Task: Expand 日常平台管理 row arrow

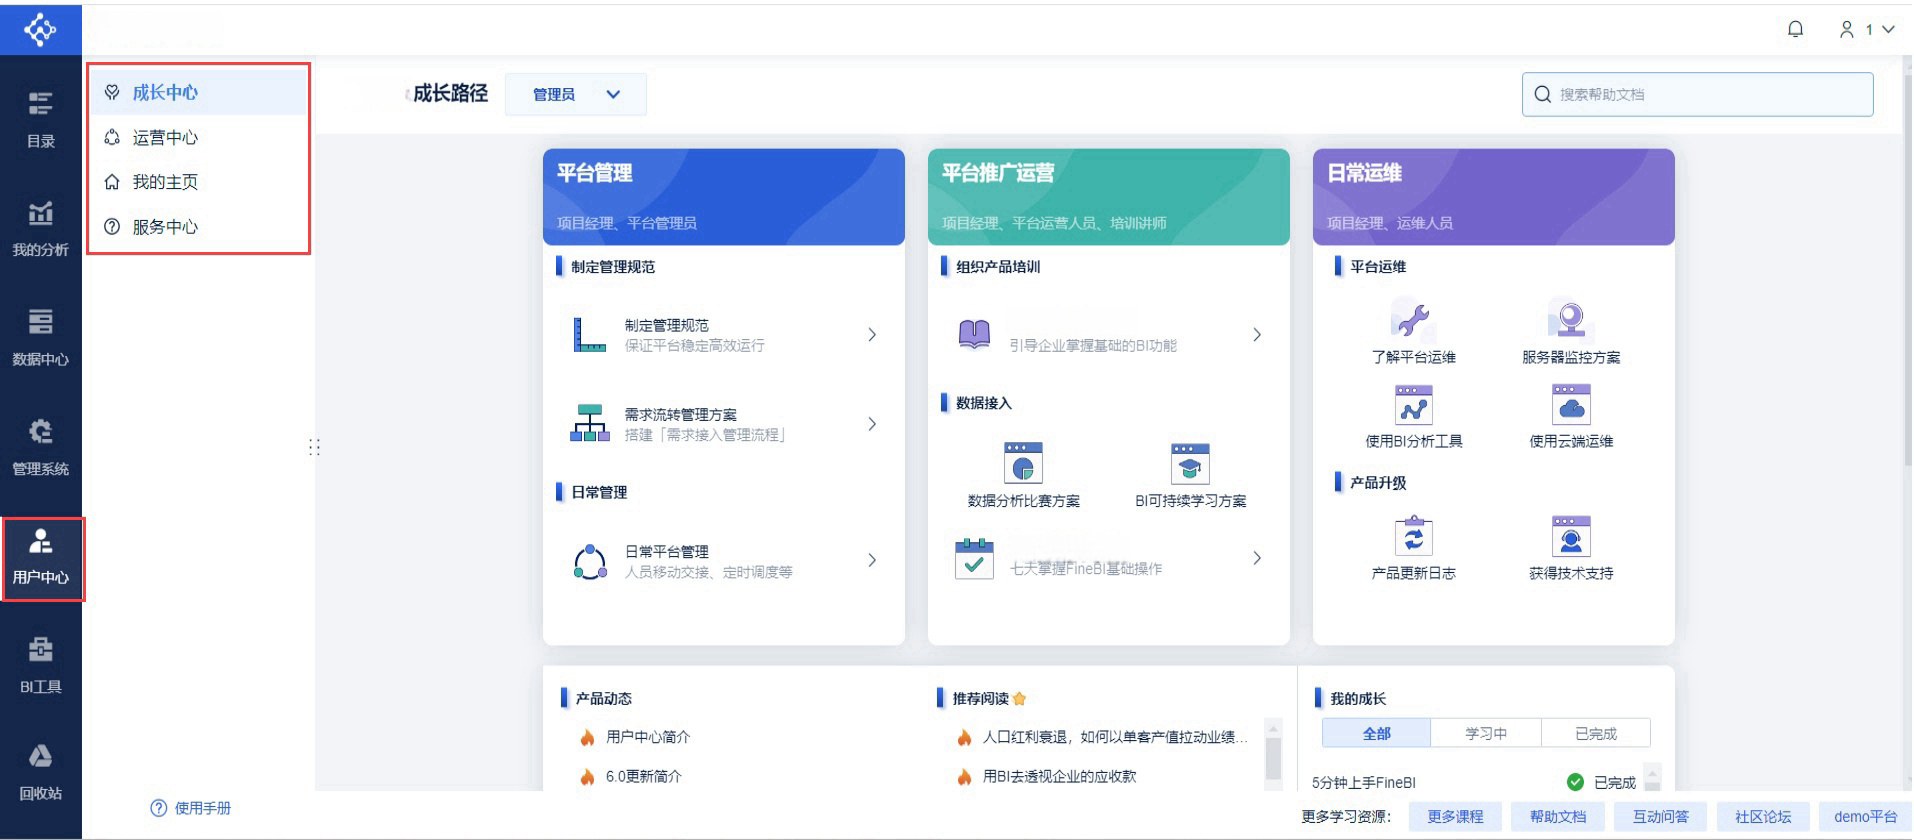Action: pyautogui.click(x=872, y=560)
